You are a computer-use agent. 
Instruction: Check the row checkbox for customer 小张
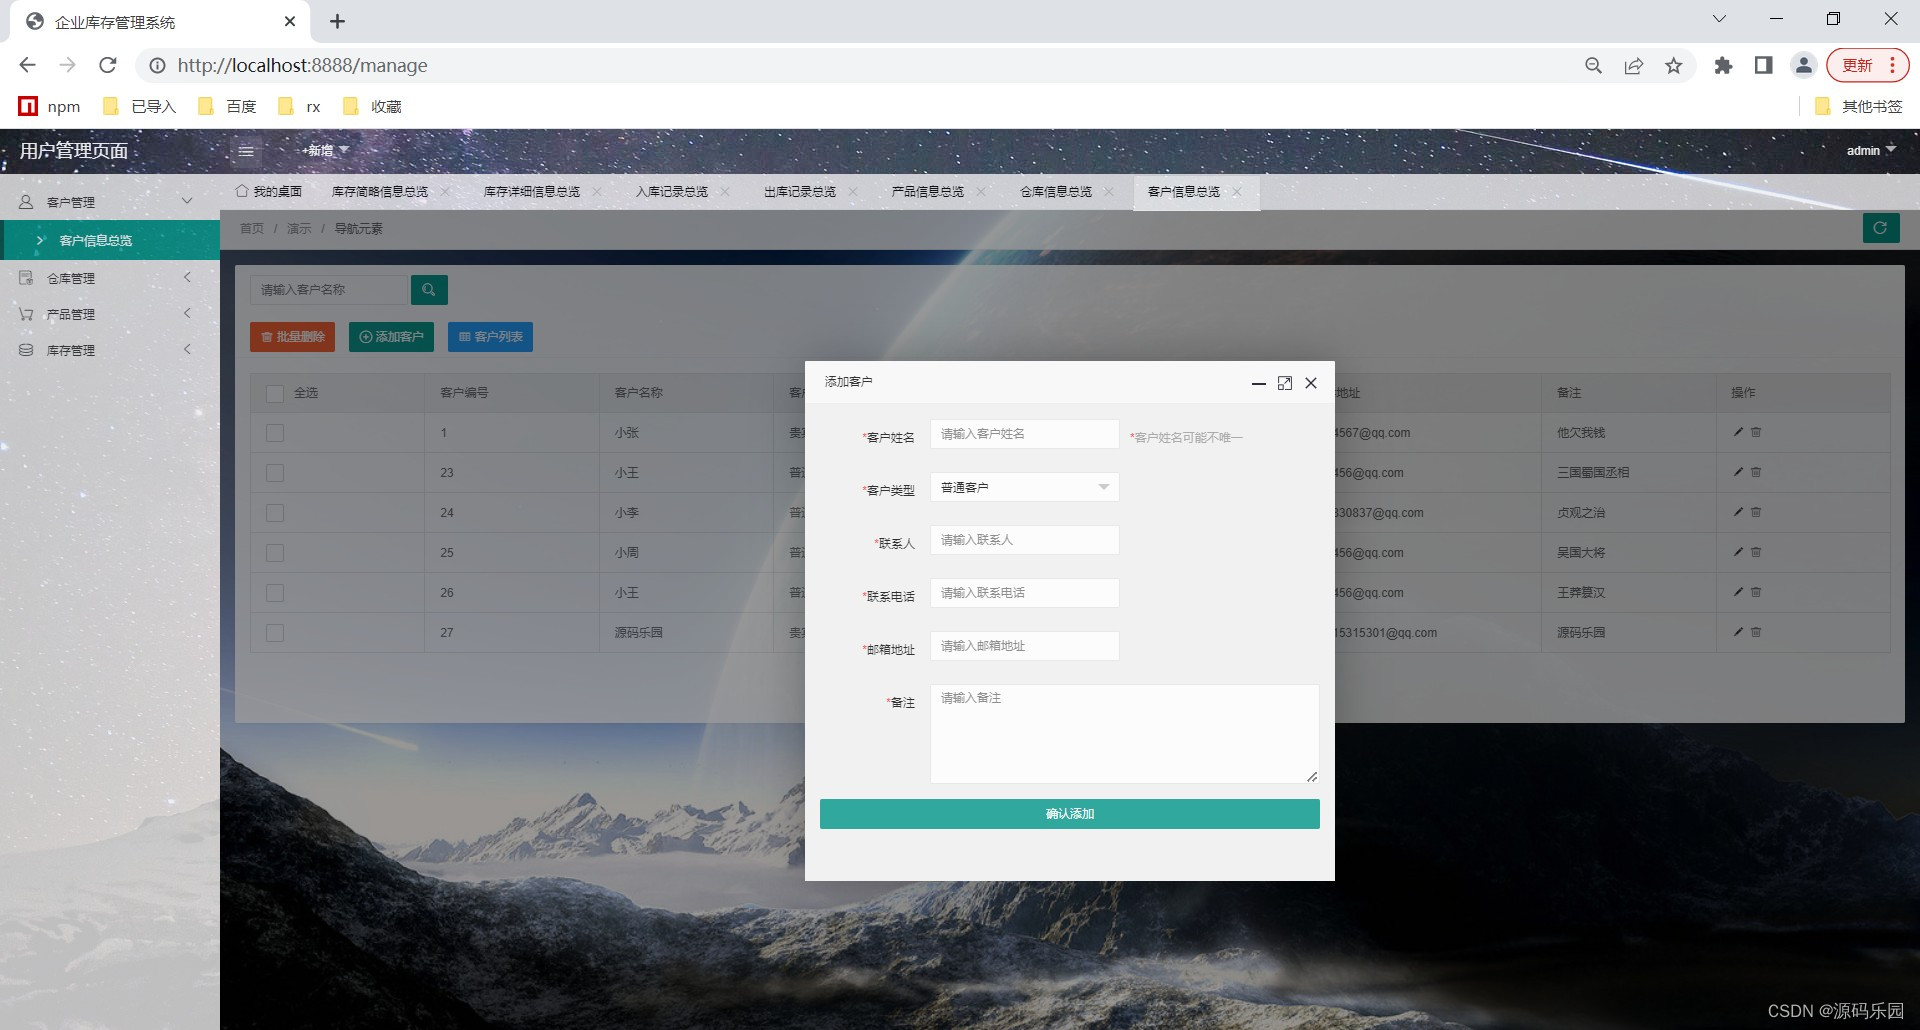pos(275,433)
